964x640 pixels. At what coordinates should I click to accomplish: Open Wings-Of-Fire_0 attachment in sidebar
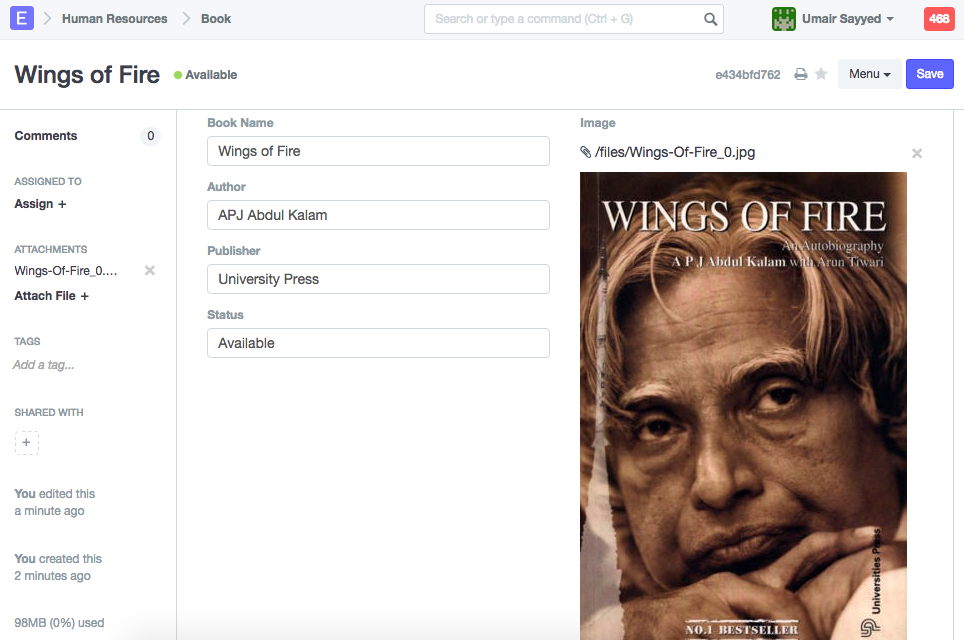click(x=66, y=271)
